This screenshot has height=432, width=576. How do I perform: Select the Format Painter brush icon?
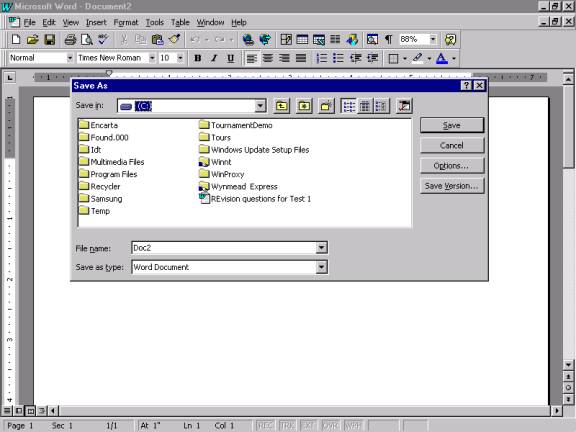point(174,39)
